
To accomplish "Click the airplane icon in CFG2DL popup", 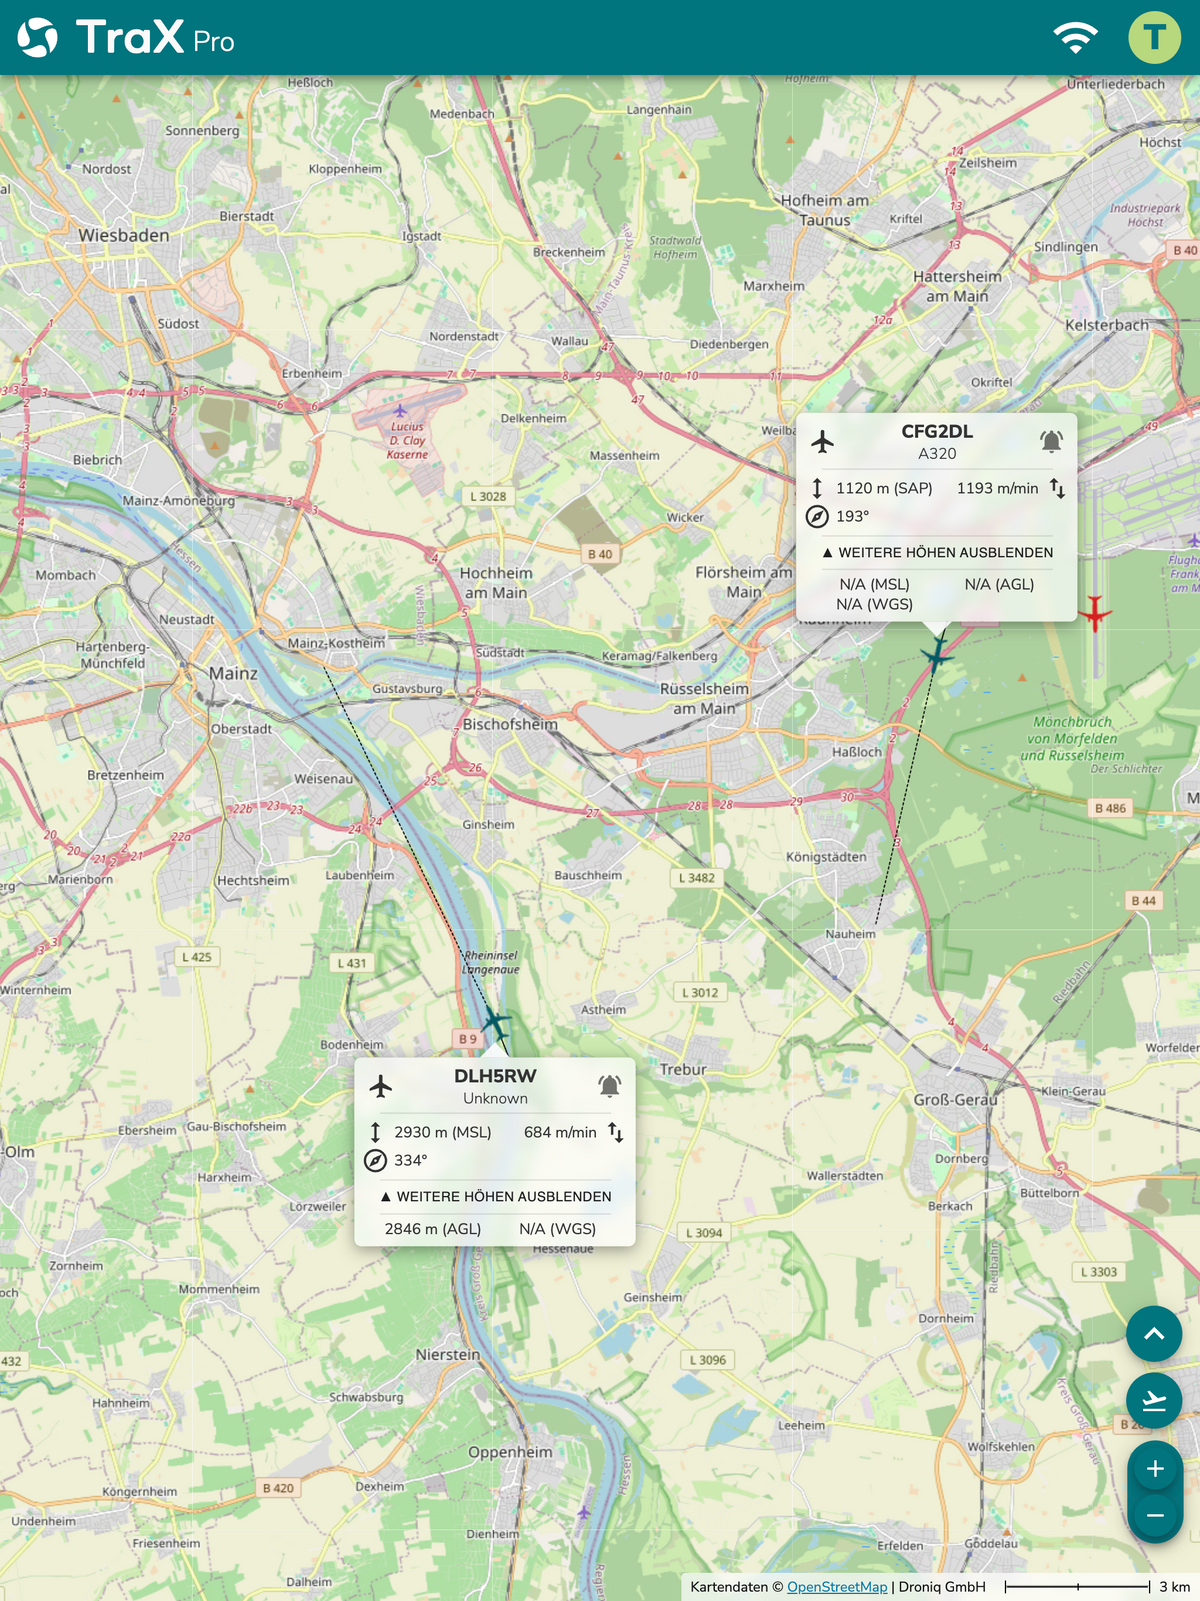I will [x=822, y=441].
